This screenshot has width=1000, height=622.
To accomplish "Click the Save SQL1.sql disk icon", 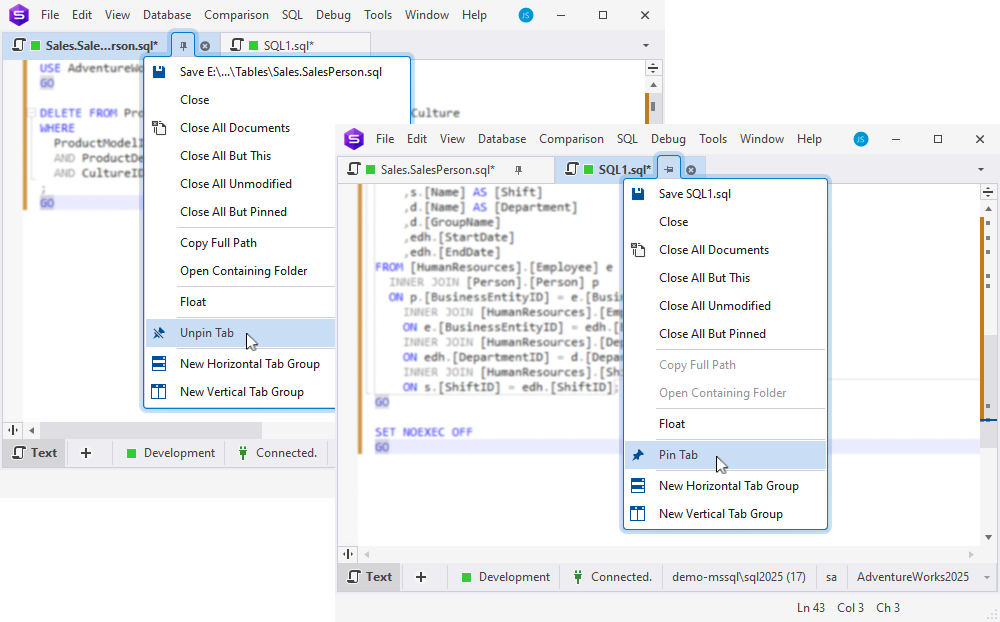I will [638, 194].
